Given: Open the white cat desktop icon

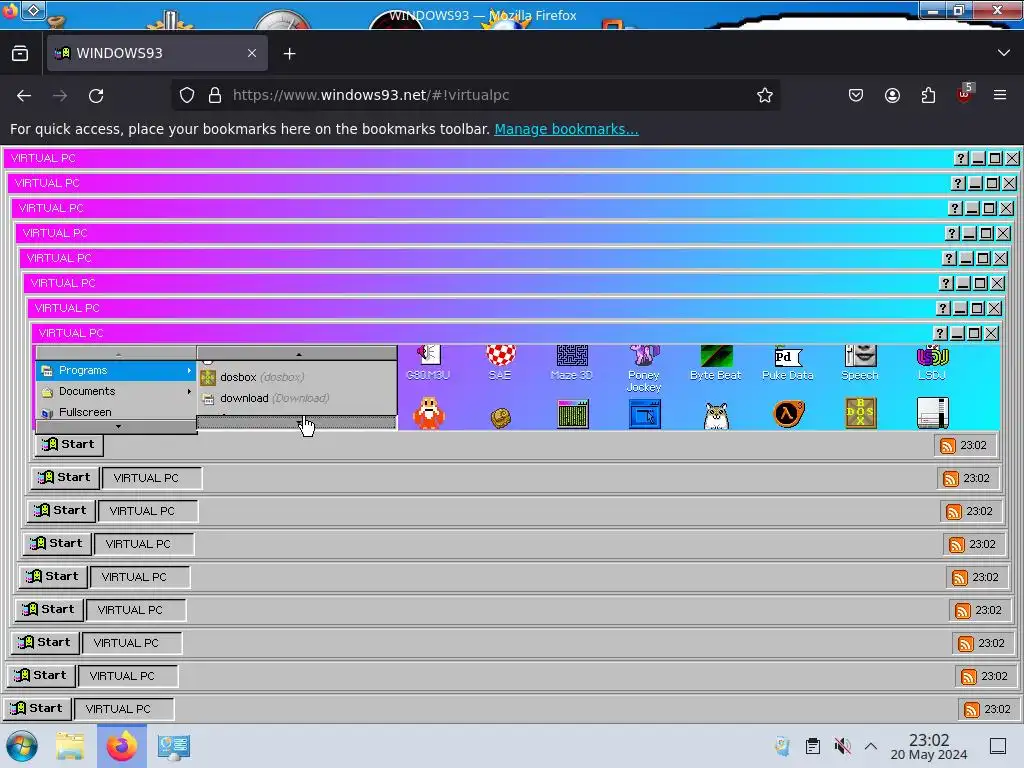Looking at the screenshot, I should pos(716,415).
